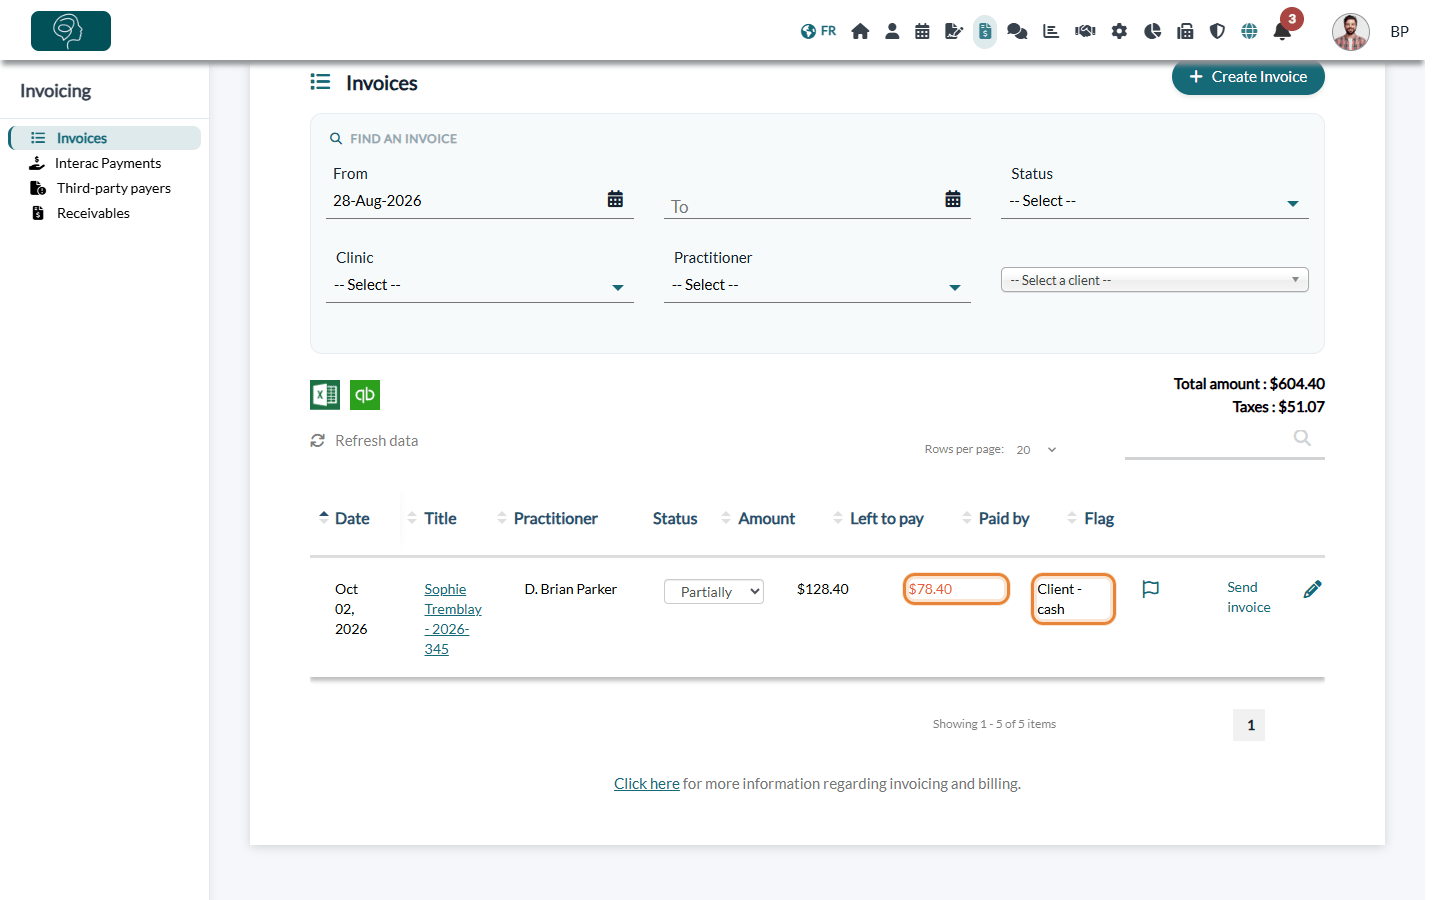This screenshot has height=900, width=1440.
Task: Flag the Sophie Tremblay invoice
Action: pos(1151,589)
